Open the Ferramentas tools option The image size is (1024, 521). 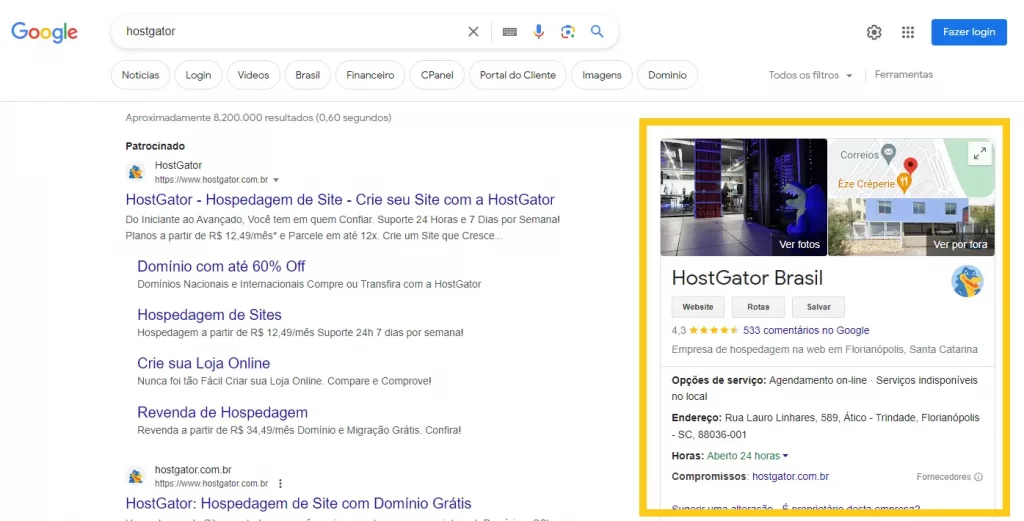tap(904, 74)
